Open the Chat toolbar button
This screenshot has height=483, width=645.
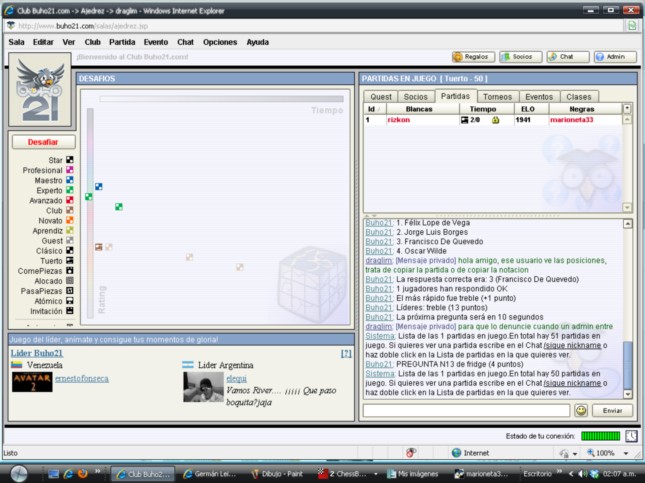click(x=568, y=57)
